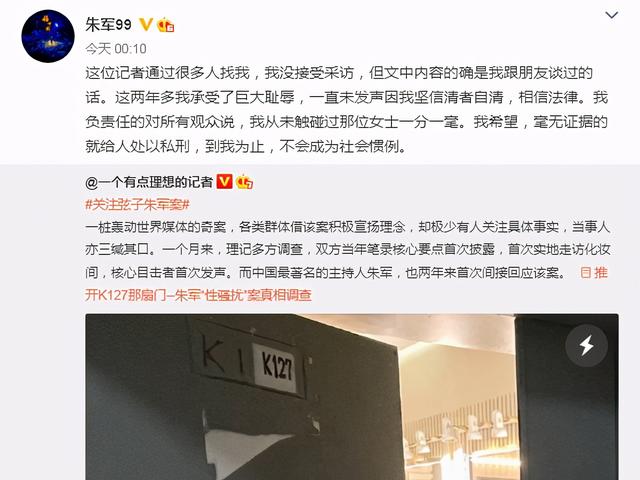Expand the post options chevron menu

pyautogui.click(x=611, y=16)
